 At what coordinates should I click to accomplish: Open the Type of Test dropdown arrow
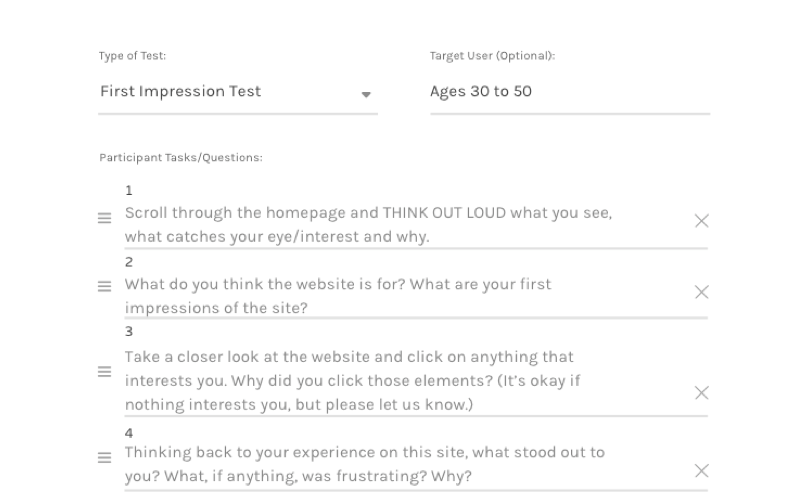(x=366, y=94)
